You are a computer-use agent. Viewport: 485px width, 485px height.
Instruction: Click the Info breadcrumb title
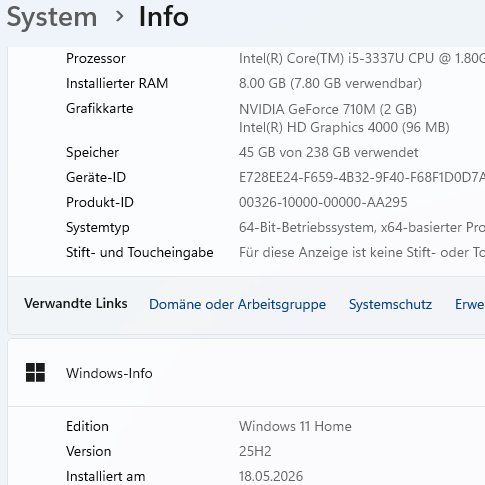164,17
